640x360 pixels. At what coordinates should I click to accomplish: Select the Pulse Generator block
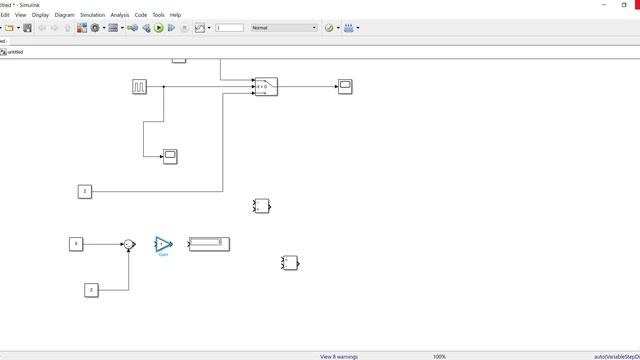[x=140, y=87]
